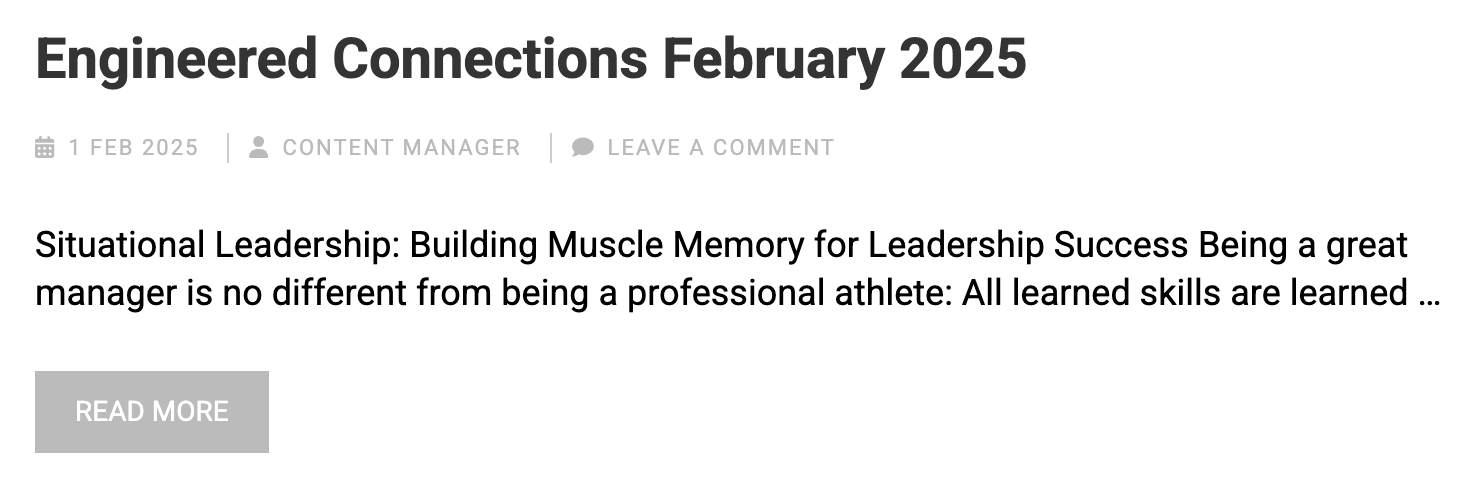Viewport: 1478px width, 496px height.
Task: Click the ellipsis ending the excerpt
Action: pyautogui.click(x=1429, y=294)
